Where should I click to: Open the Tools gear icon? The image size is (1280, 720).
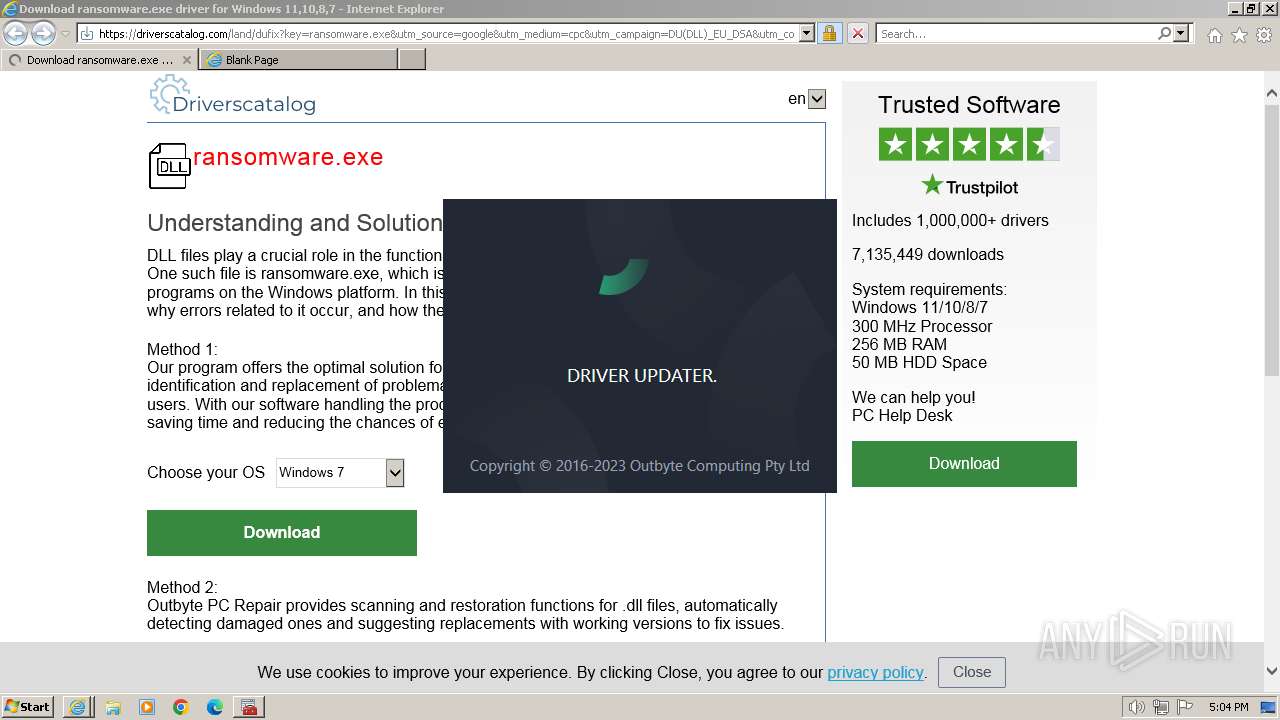[x=1264, y=35]
